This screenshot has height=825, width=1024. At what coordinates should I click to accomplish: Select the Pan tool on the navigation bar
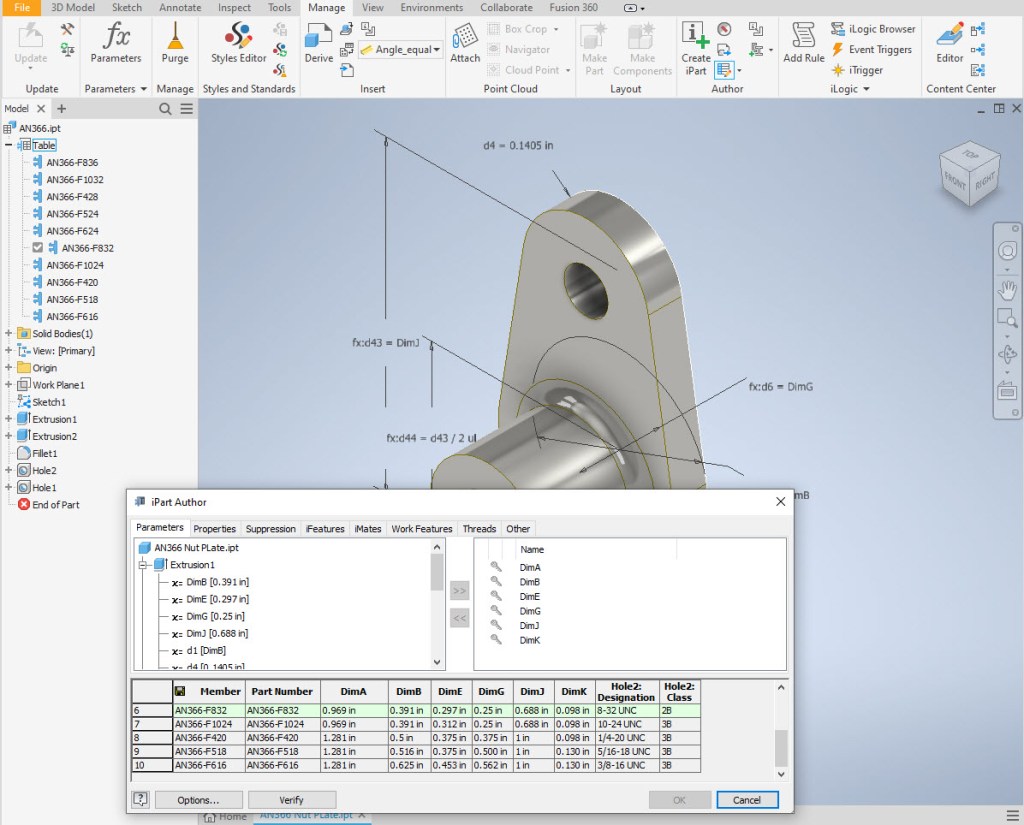[x=1008, y=292]
